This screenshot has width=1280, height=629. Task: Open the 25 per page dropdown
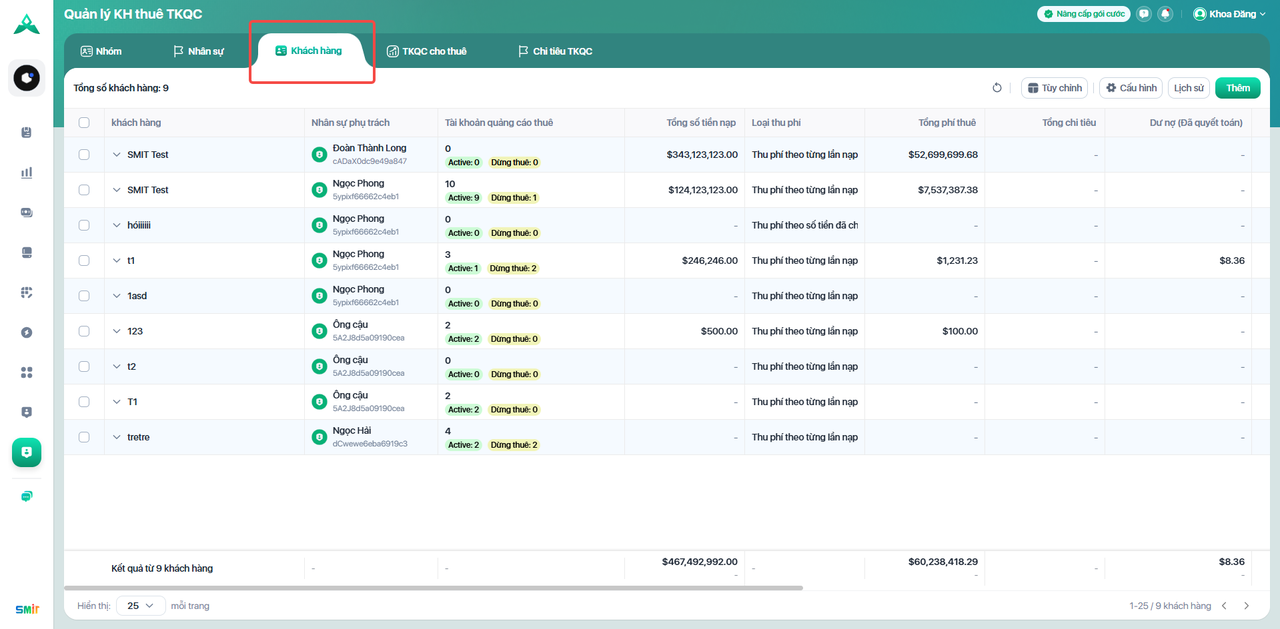pos(141,605)
